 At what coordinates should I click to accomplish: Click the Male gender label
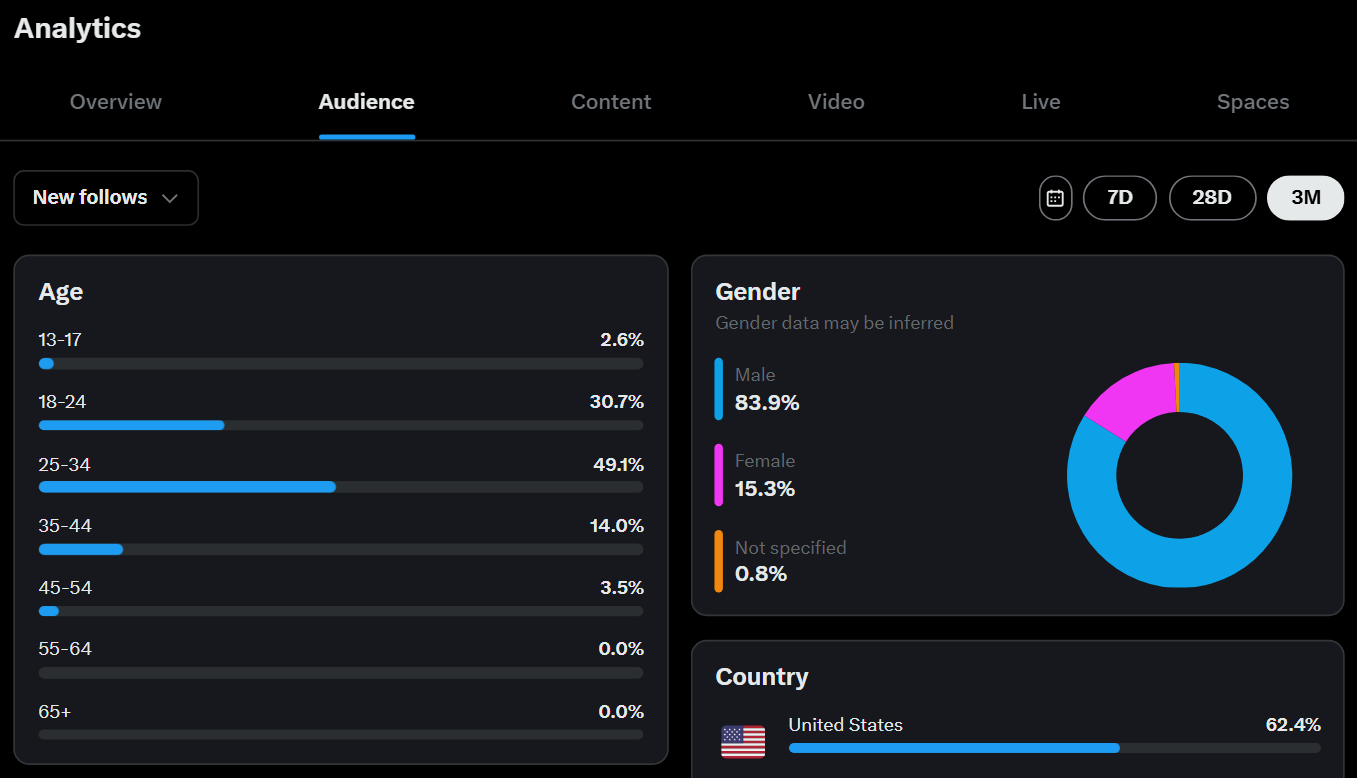[x=755, y=375]
